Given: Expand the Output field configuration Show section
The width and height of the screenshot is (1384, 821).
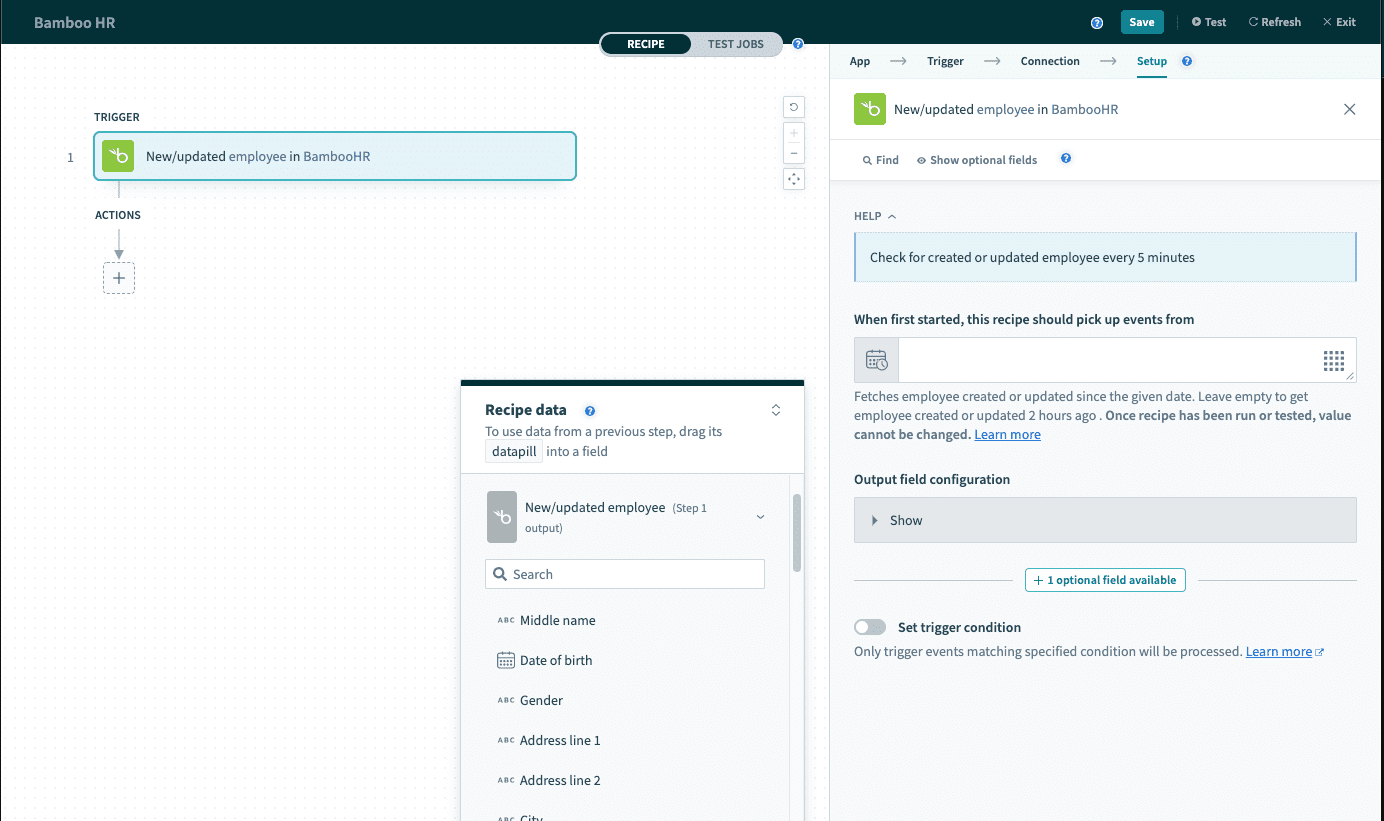Looking at the screenshot, I should point(1104,520).
